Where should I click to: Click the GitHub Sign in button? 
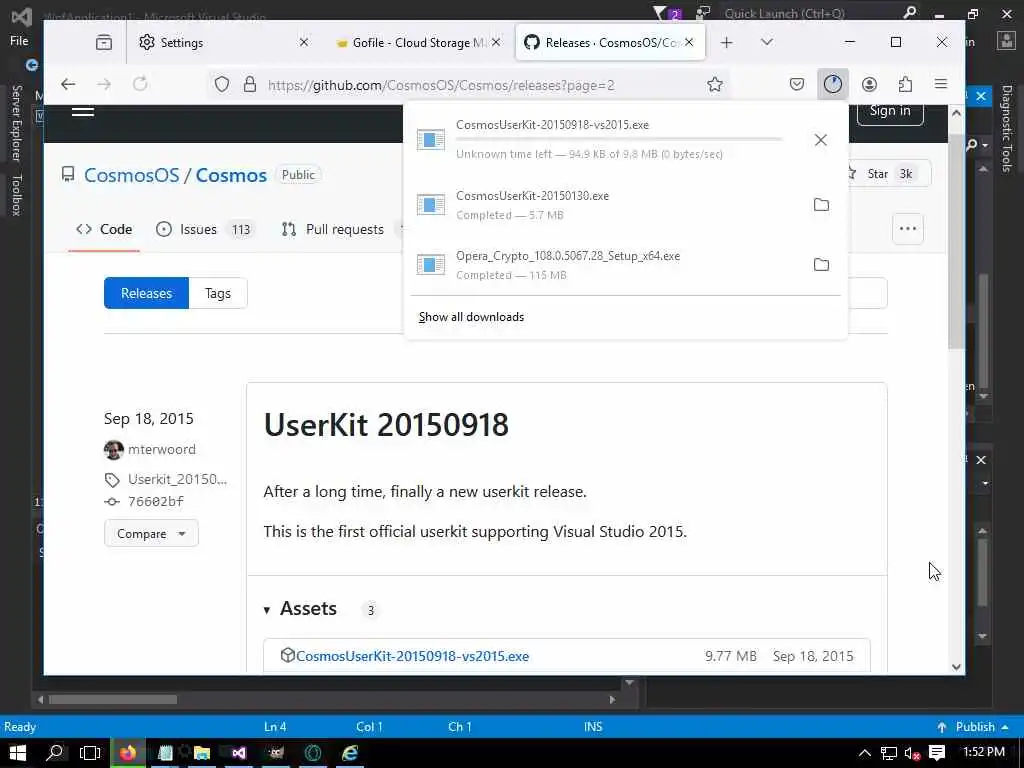(889, 111)
